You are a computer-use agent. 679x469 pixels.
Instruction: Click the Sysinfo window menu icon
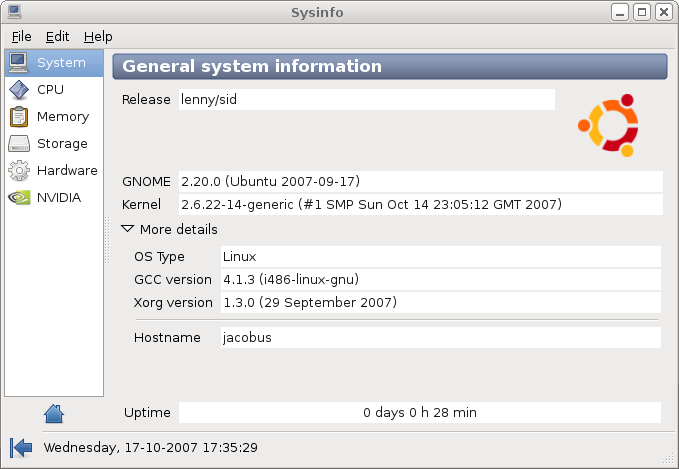point(14,12)
